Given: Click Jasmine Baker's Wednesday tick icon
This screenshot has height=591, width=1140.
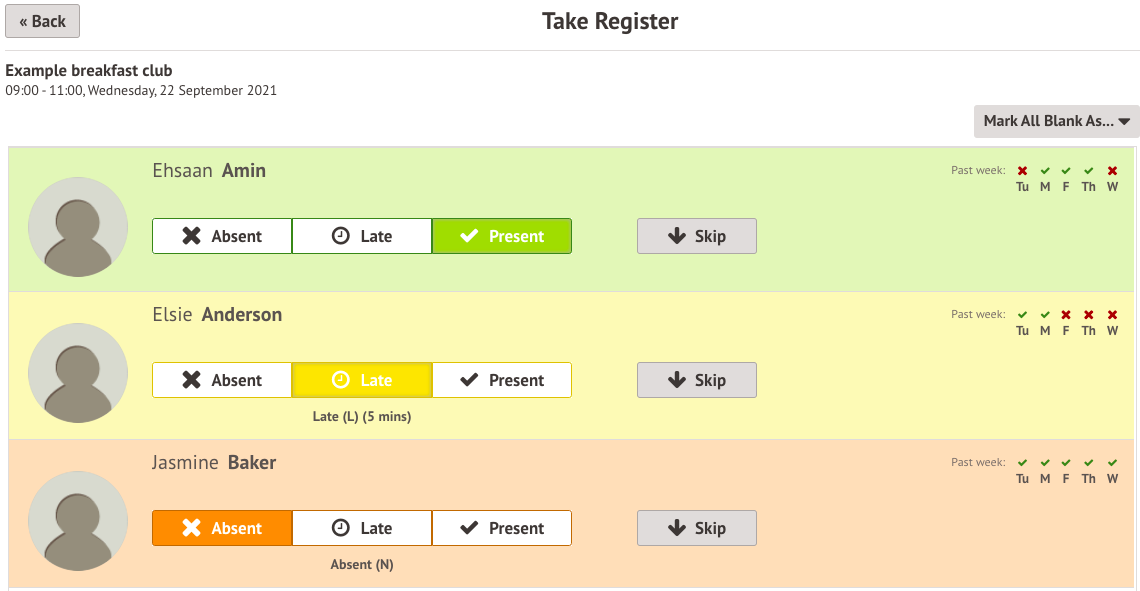Looking at the screenshot, I should pyautogui.click(x=1112, y=463).
